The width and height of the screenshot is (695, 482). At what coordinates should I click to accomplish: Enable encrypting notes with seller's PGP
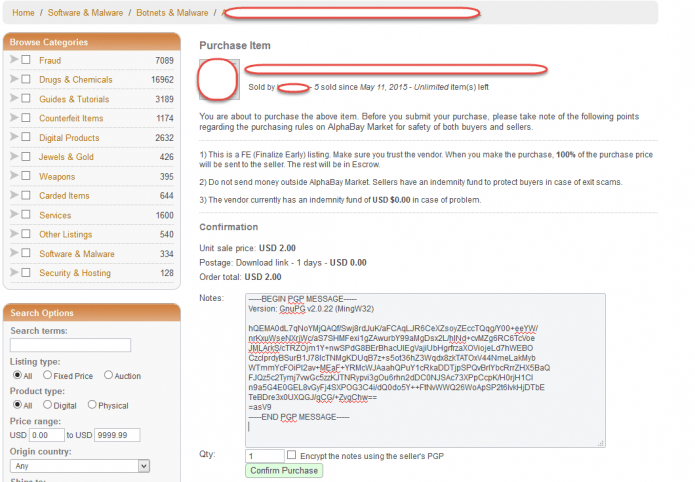pos(291,455)
